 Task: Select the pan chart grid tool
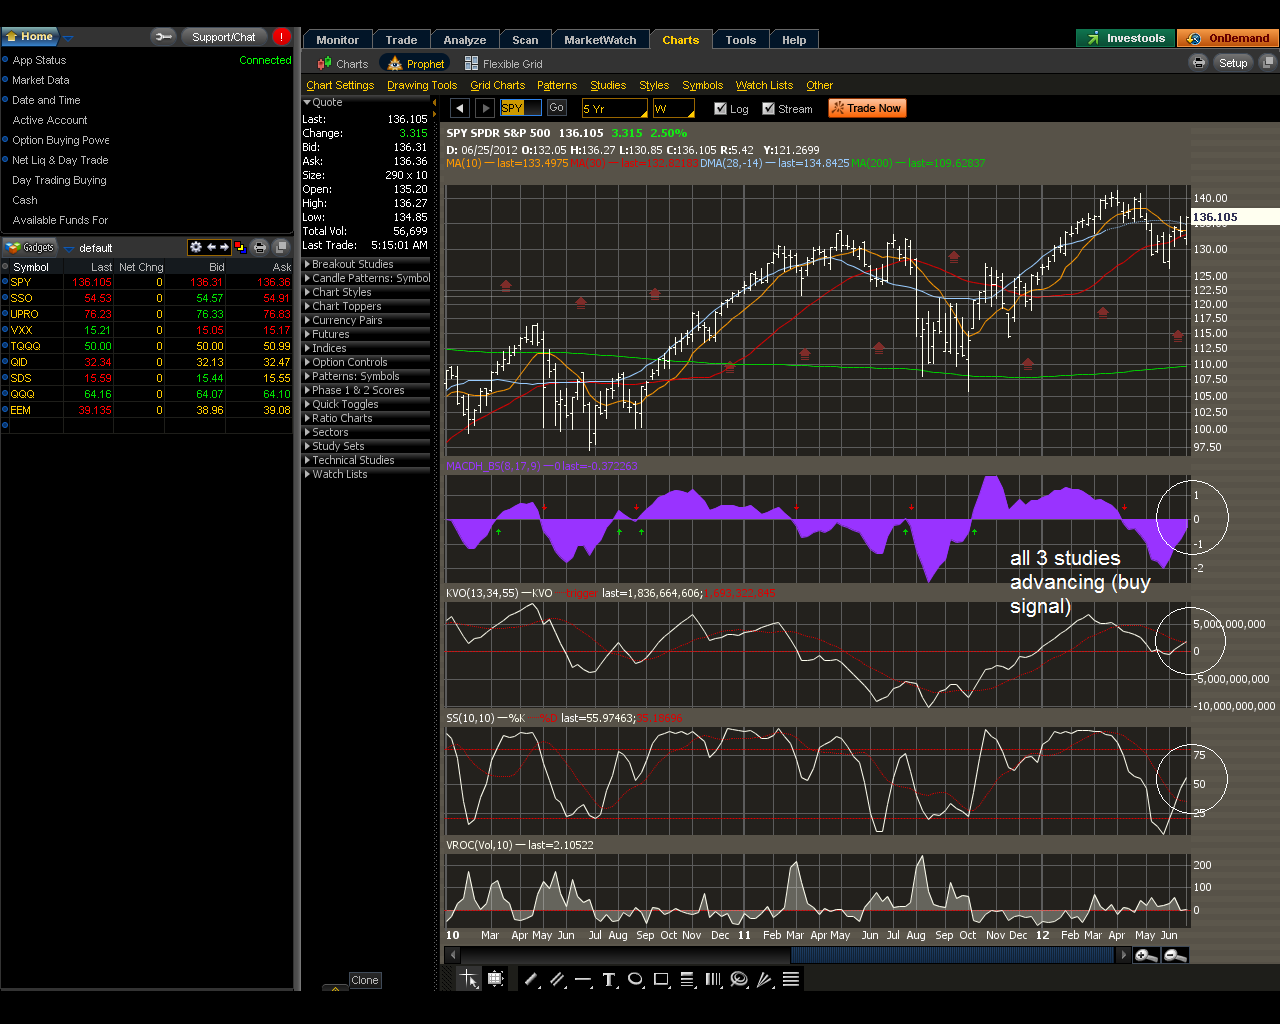click(x=495, y=979)
